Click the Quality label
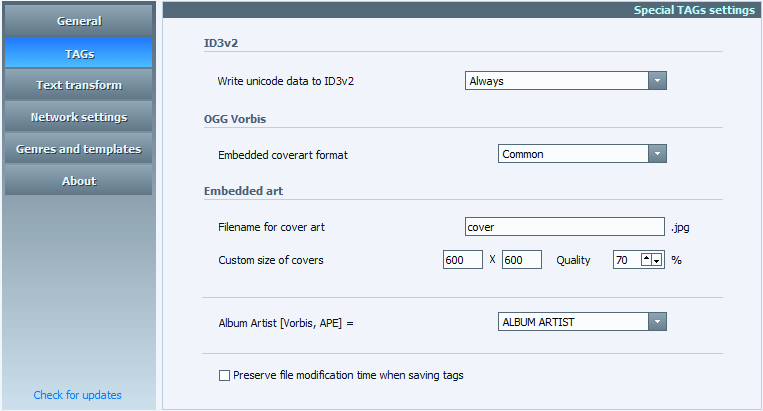763x411 pixels. [573, 260]
